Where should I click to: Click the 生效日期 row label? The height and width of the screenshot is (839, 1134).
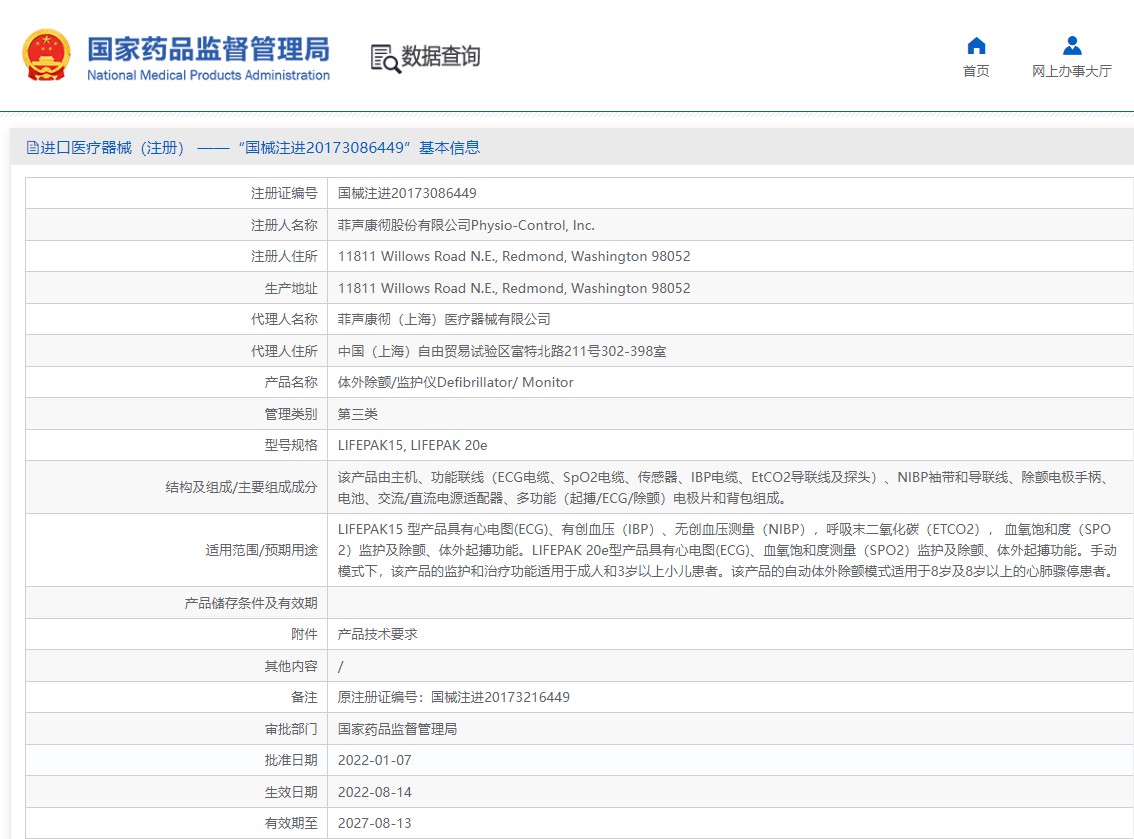pos(291,792)
